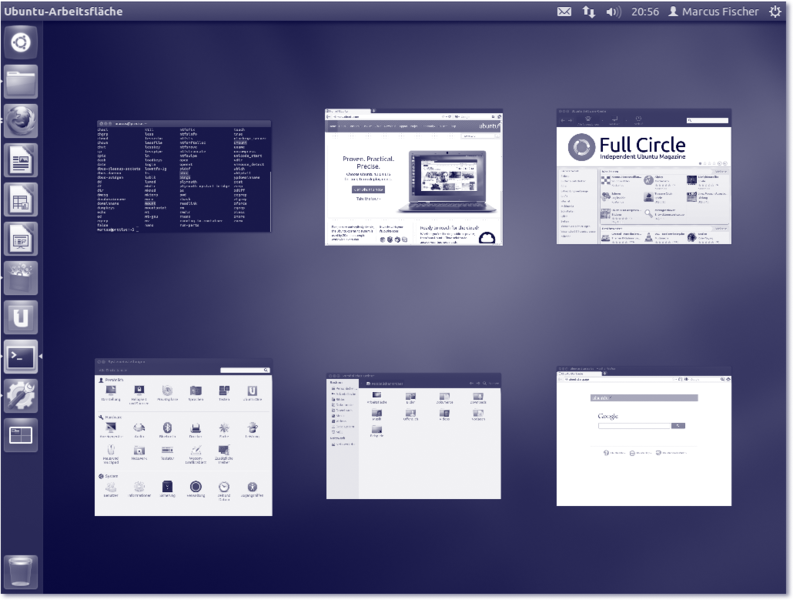The width and height of the screenshot is (793, 600).
Task: Open the Ubuntu Dash home launcher
Action: [21, 42]
